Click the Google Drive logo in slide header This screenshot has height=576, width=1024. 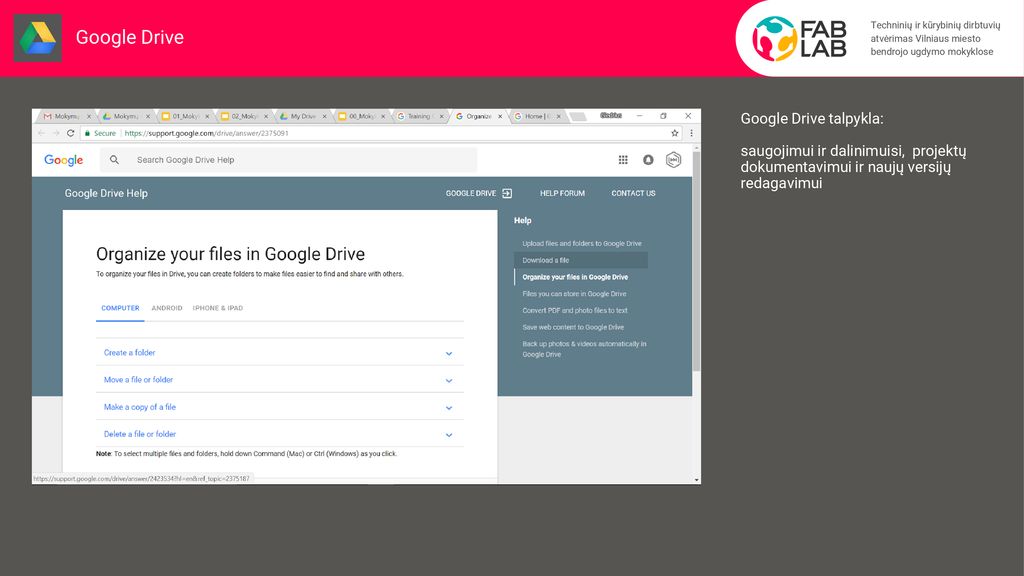pyautogui.click(x=37, y=38)
